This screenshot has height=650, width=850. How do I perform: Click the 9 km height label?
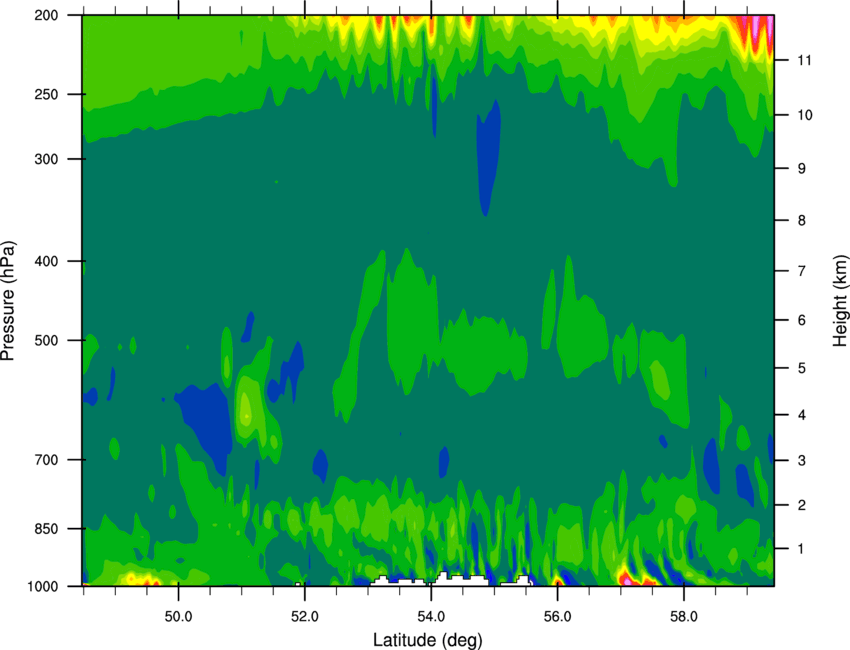point(801,169)
